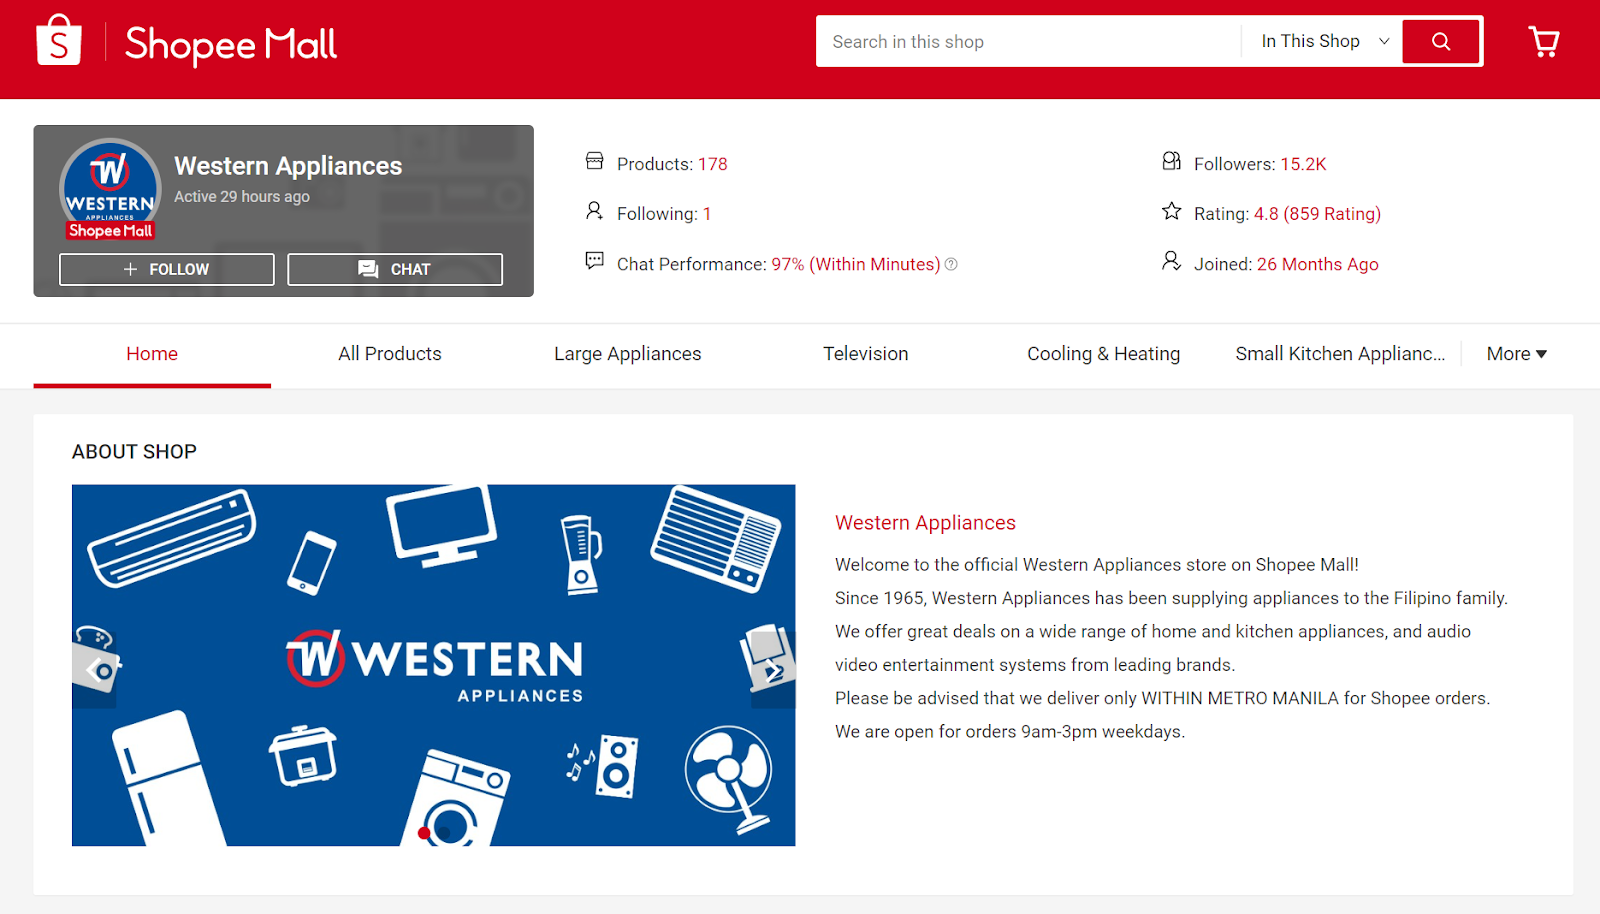
Task: Click the red search magnifier button
Action: point(1441,41)
